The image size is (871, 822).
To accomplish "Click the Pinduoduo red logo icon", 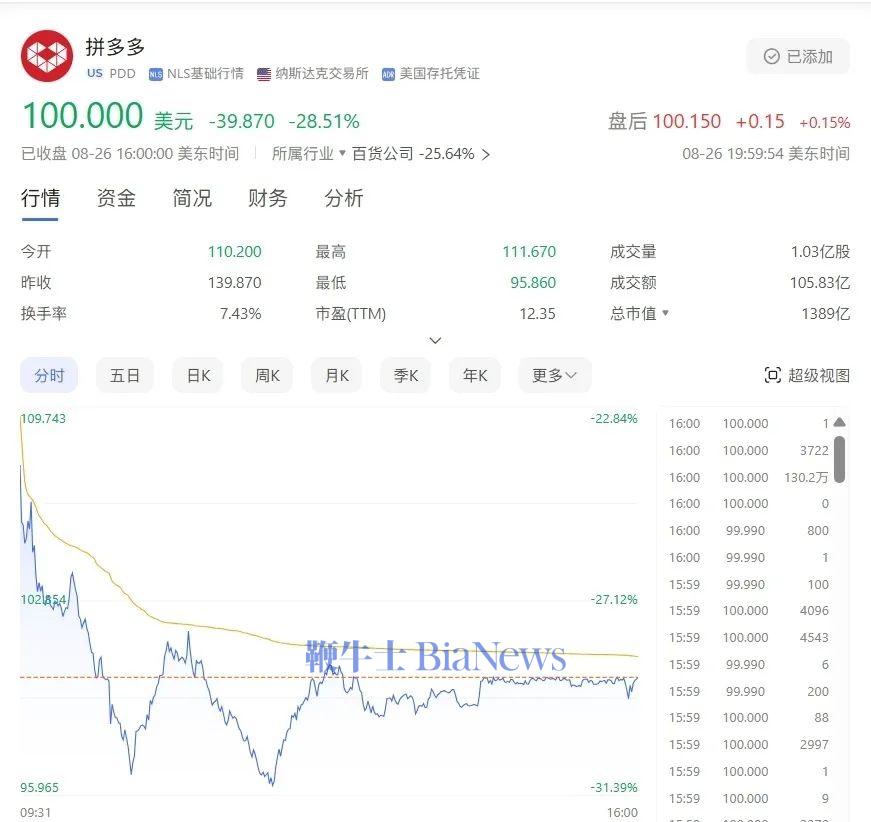I will pyautogui.click(x=47, y=56).
